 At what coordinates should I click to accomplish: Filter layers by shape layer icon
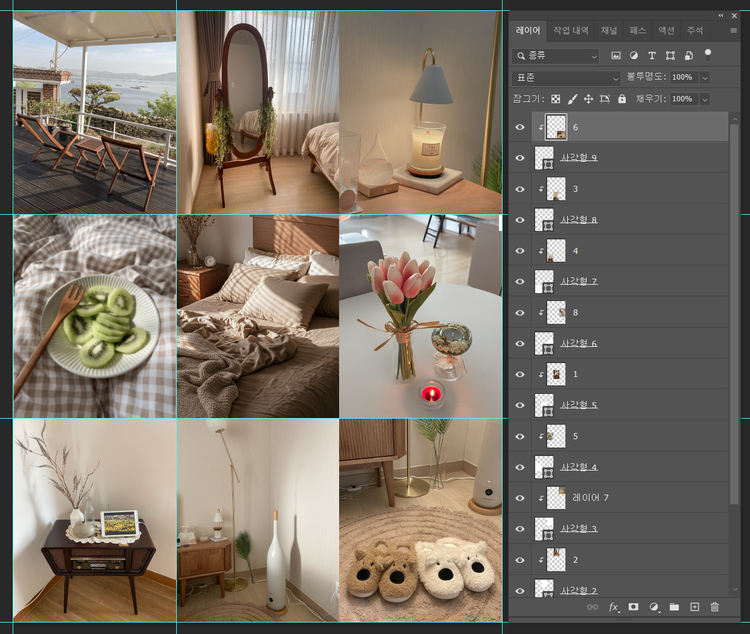click(670, 56)
